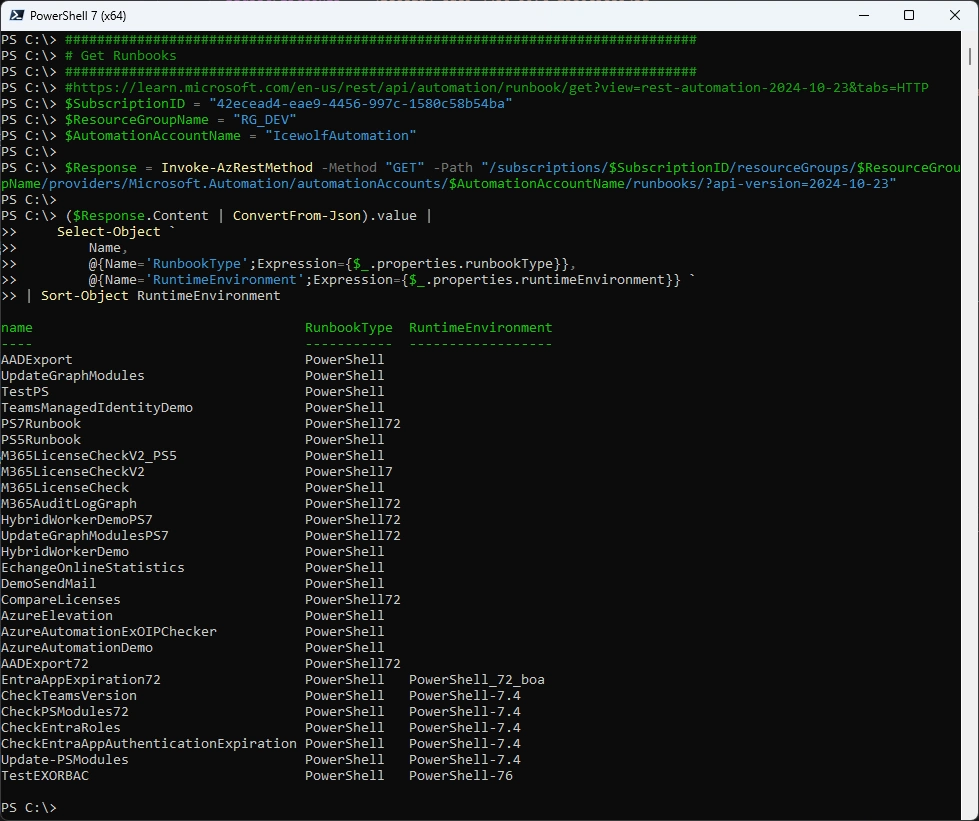Click the CheckEntraRoles runbook name
This screenshot has height=821, width=979.
click(61, 728)
